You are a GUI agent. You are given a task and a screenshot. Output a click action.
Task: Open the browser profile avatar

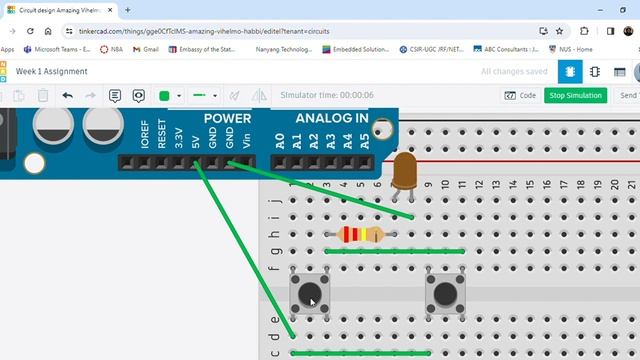pyautogui.click(x=628, y=31)
